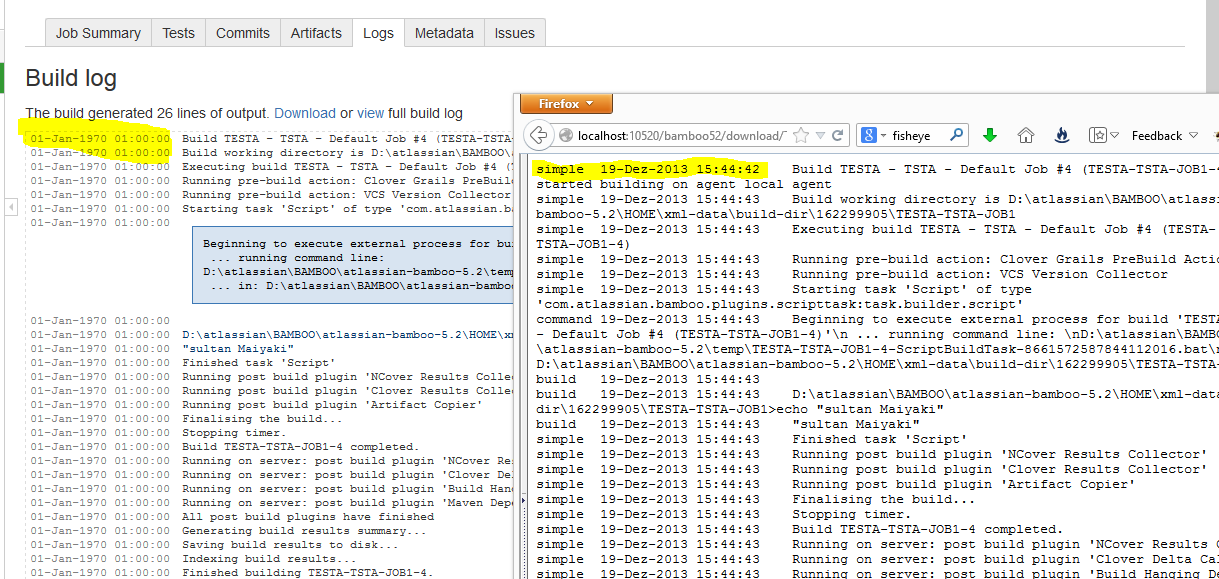Viewport: 1219px width, 579px height.
Task: Click 'Stopping timer.' line in Bamboo log
Action: click(x=232, y=433)
